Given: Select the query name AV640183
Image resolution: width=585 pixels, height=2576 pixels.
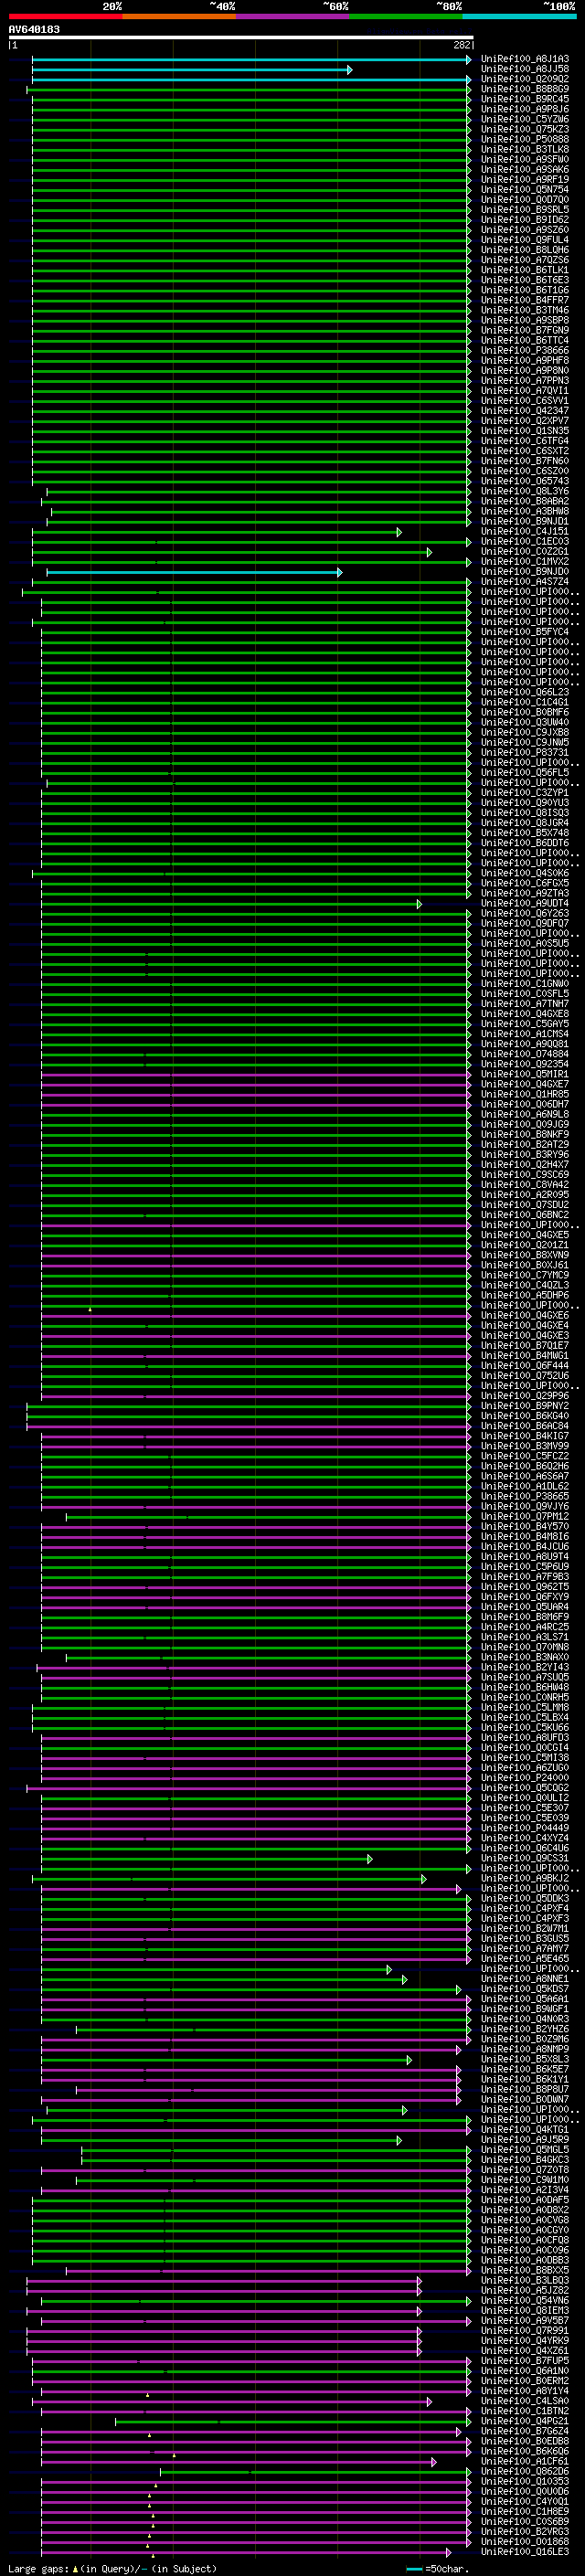Looking at the screenshot, I should [x=34, y=29].
